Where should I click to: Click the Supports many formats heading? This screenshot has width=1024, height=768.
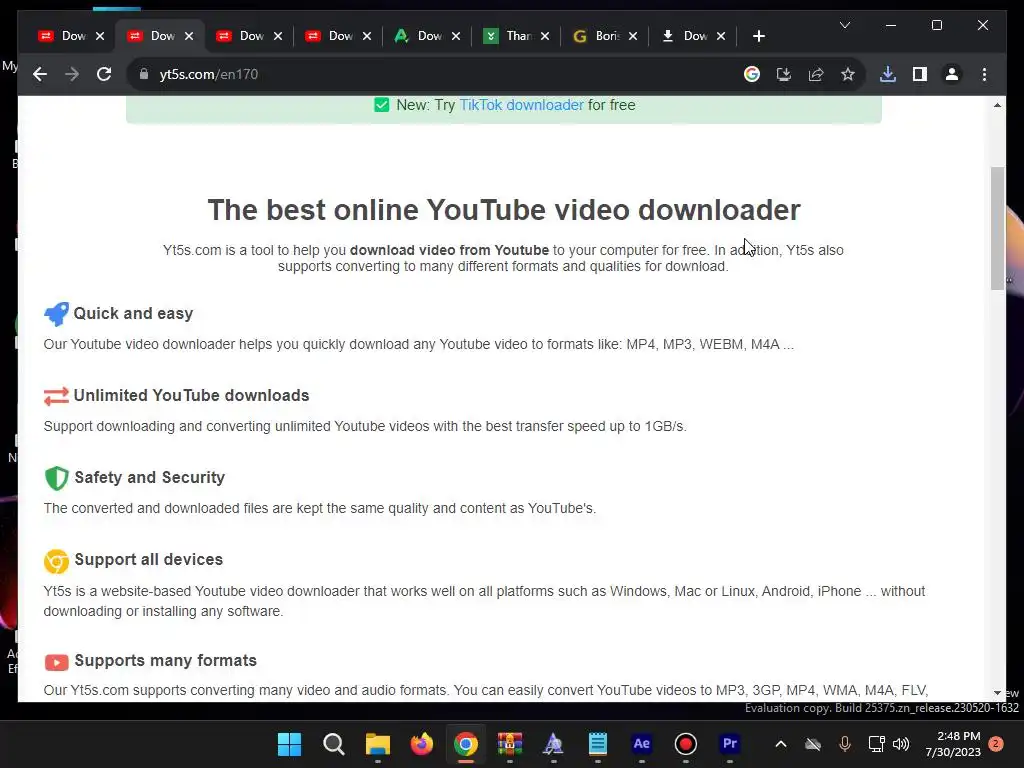[x=165, y=660]
